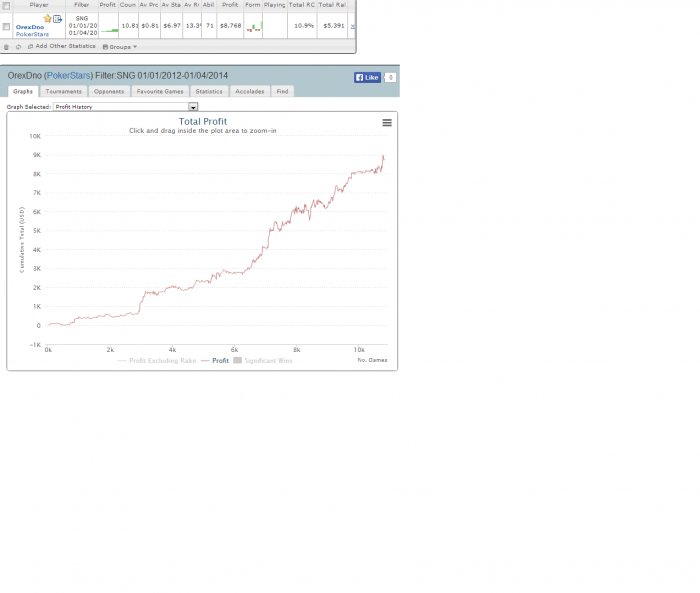Open the OrexDno player link in table
The image size is (700, 593).
coord(30,27)
